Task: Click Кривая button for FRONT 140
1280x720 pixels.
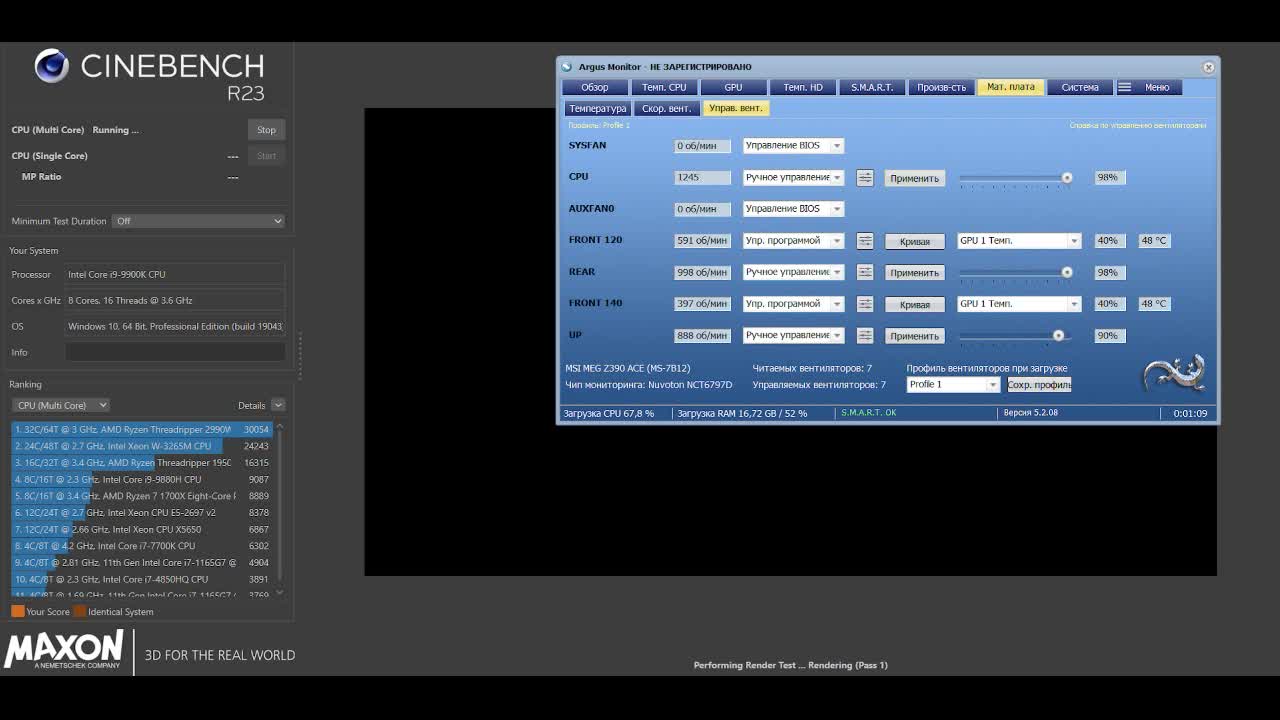Action: [x=914, y=304]
